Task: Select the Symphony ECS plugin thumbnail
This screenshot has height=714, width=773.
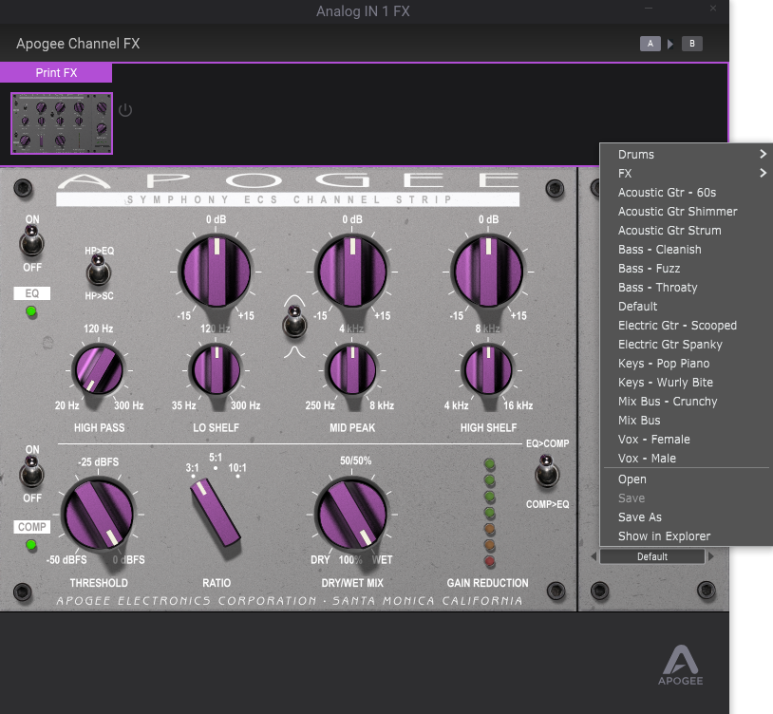Action: [x=62, y=123]
